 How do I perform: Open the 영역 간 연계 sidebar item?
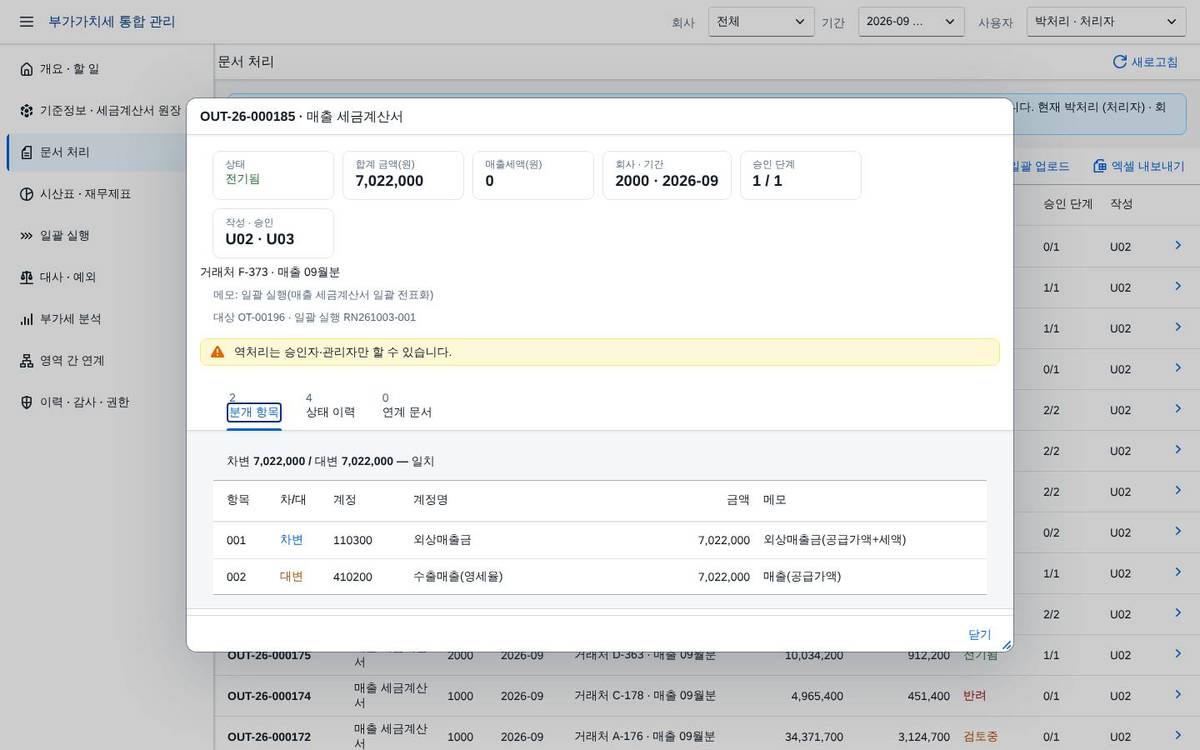[62, 361]
